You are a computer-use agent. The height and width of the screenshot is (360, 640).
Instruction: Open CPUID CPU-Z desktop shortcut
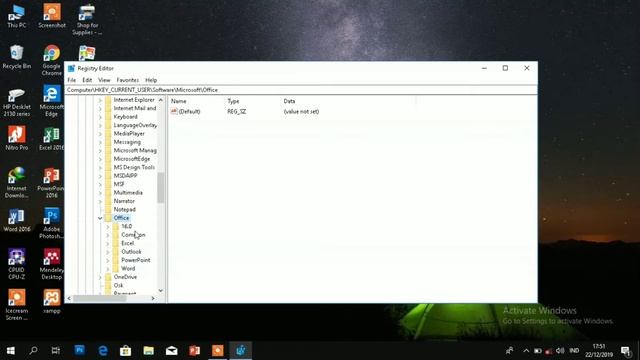pos(16,264)
